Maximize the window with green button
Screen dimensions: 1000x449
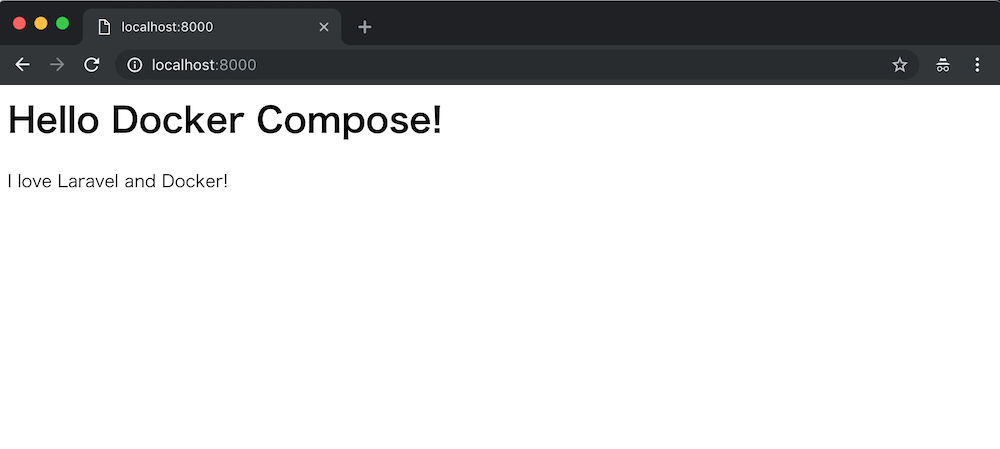click(x=62, y=24)
